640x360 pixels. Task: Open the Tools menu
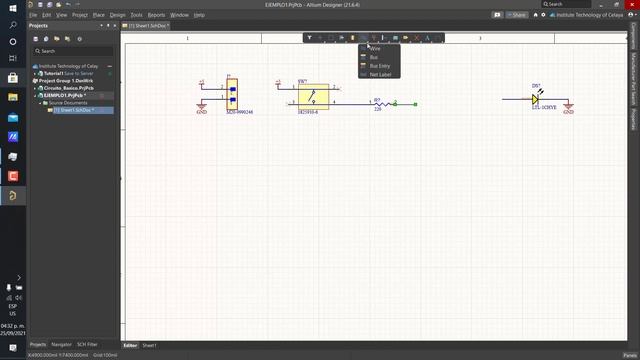coord(136,15)
